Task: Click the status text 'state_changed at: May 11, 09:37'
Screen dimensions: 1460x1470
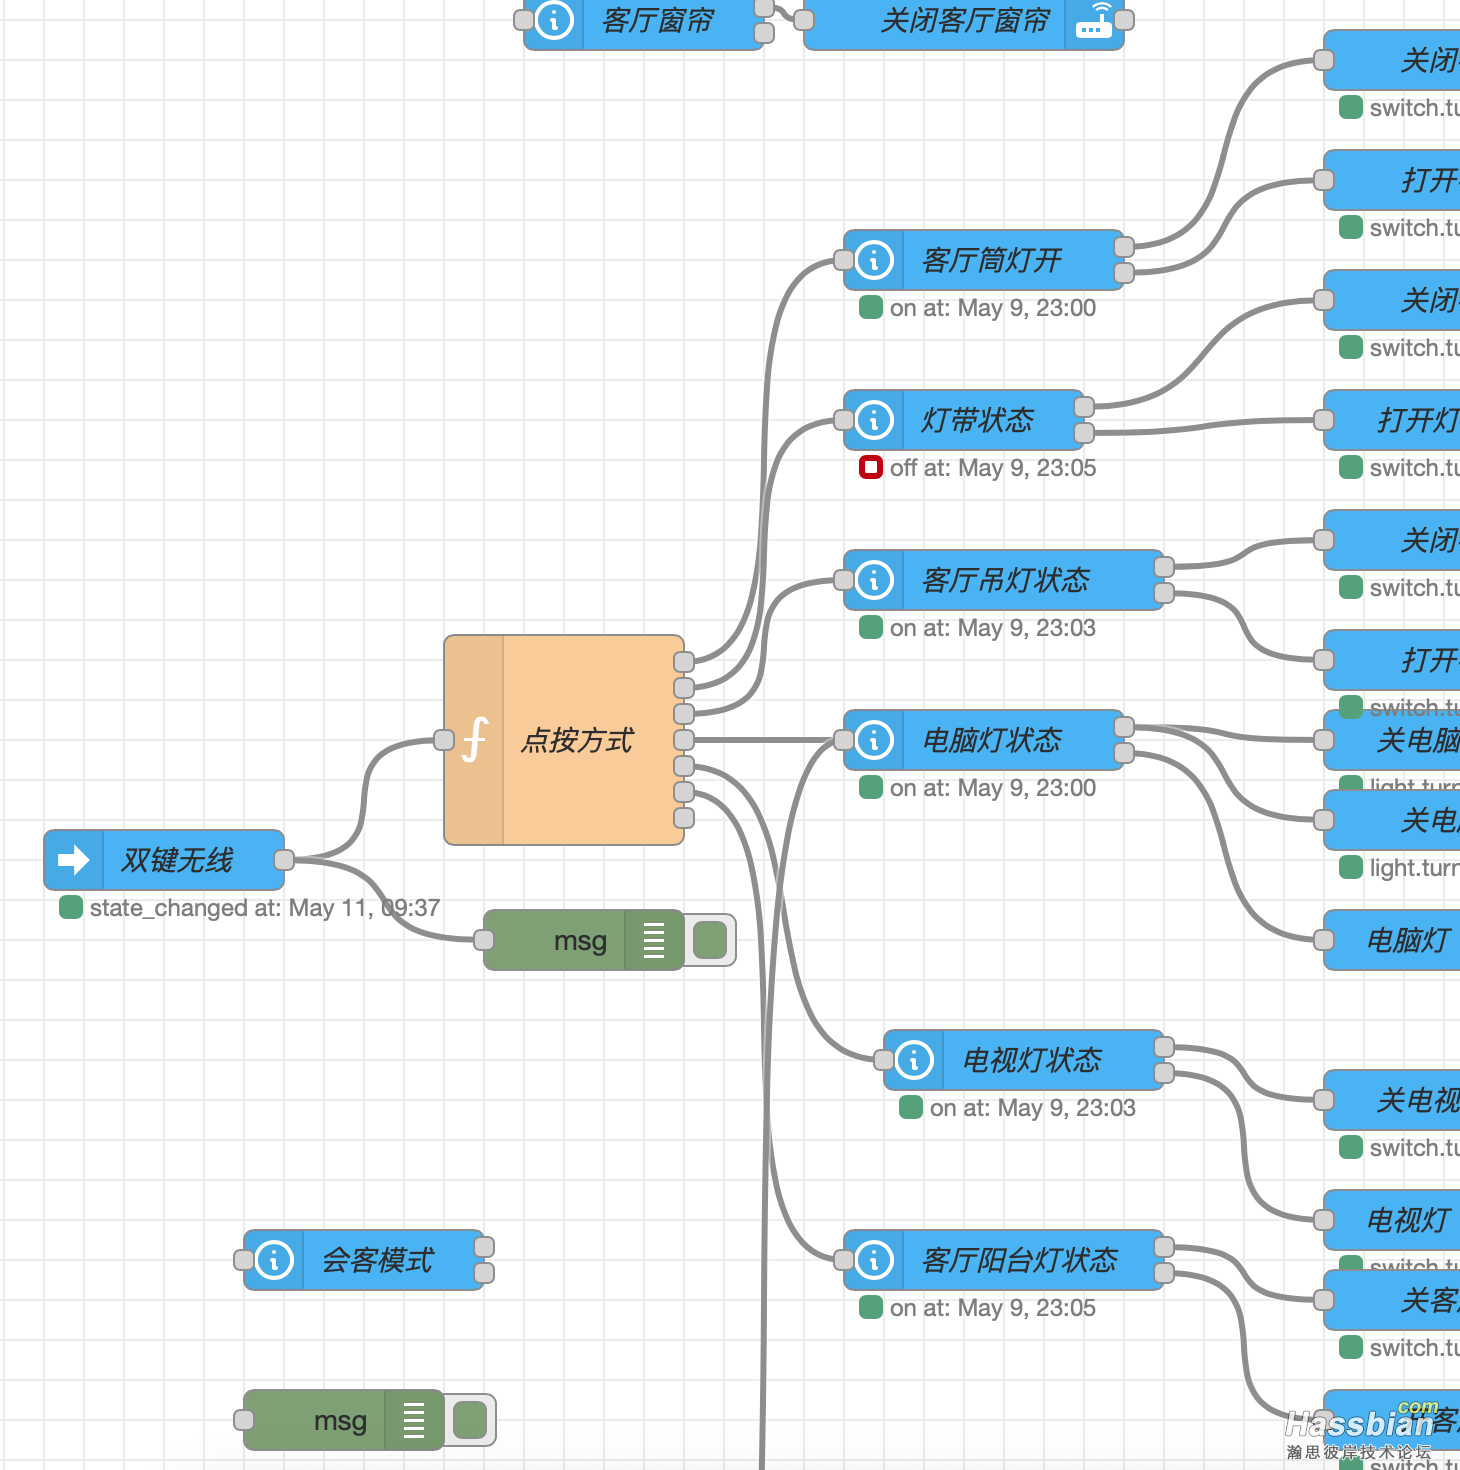Action: pos(265,908)
